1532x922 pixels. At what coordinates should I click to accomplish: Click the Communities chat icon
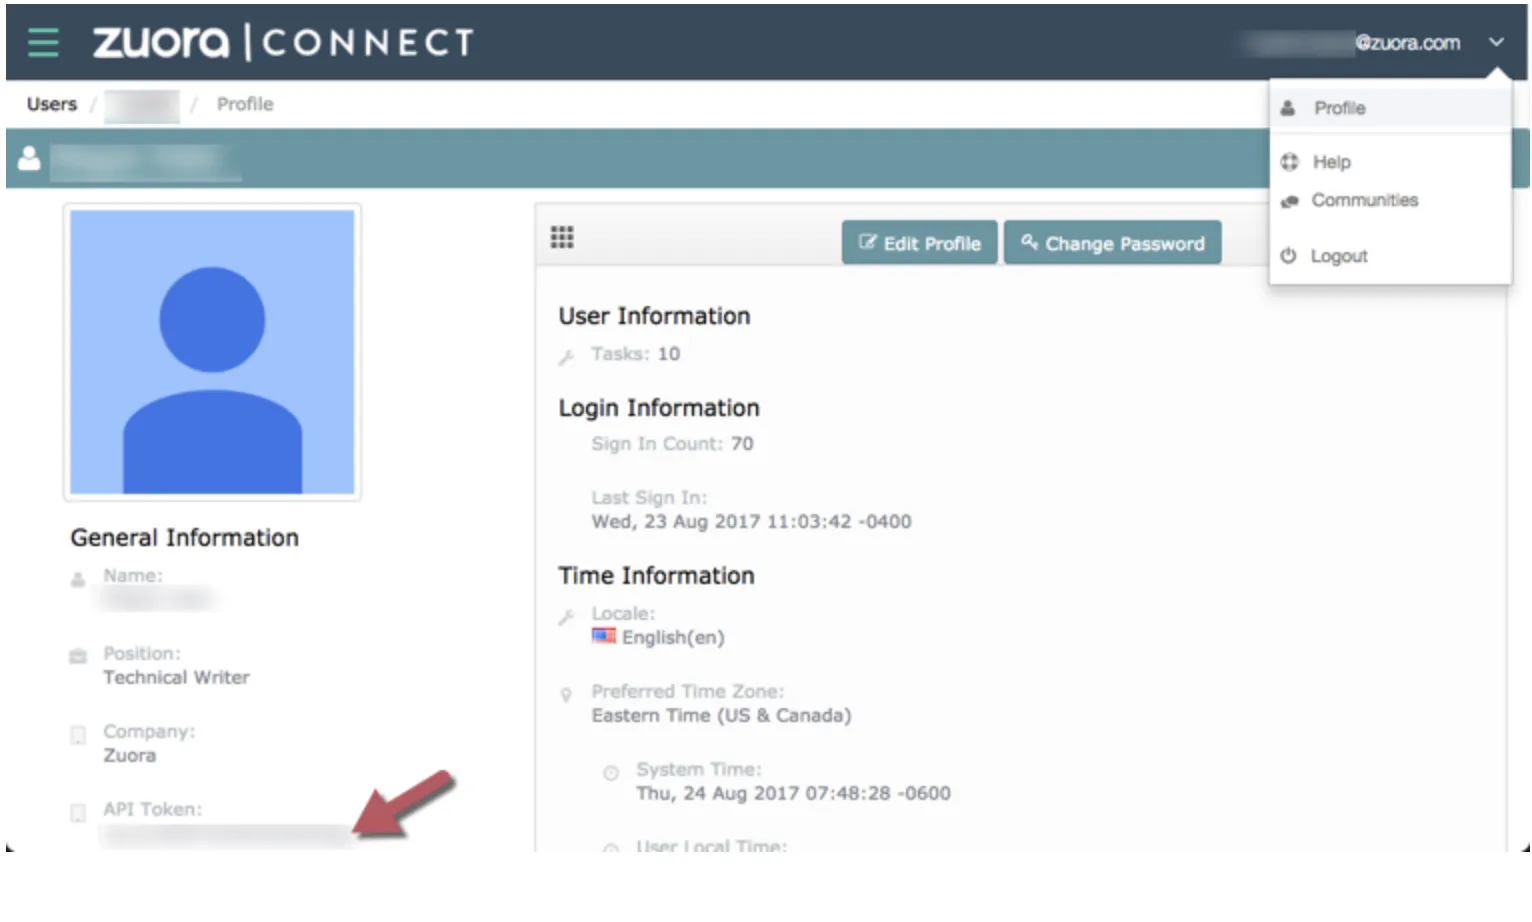(x=1289, y=201)
